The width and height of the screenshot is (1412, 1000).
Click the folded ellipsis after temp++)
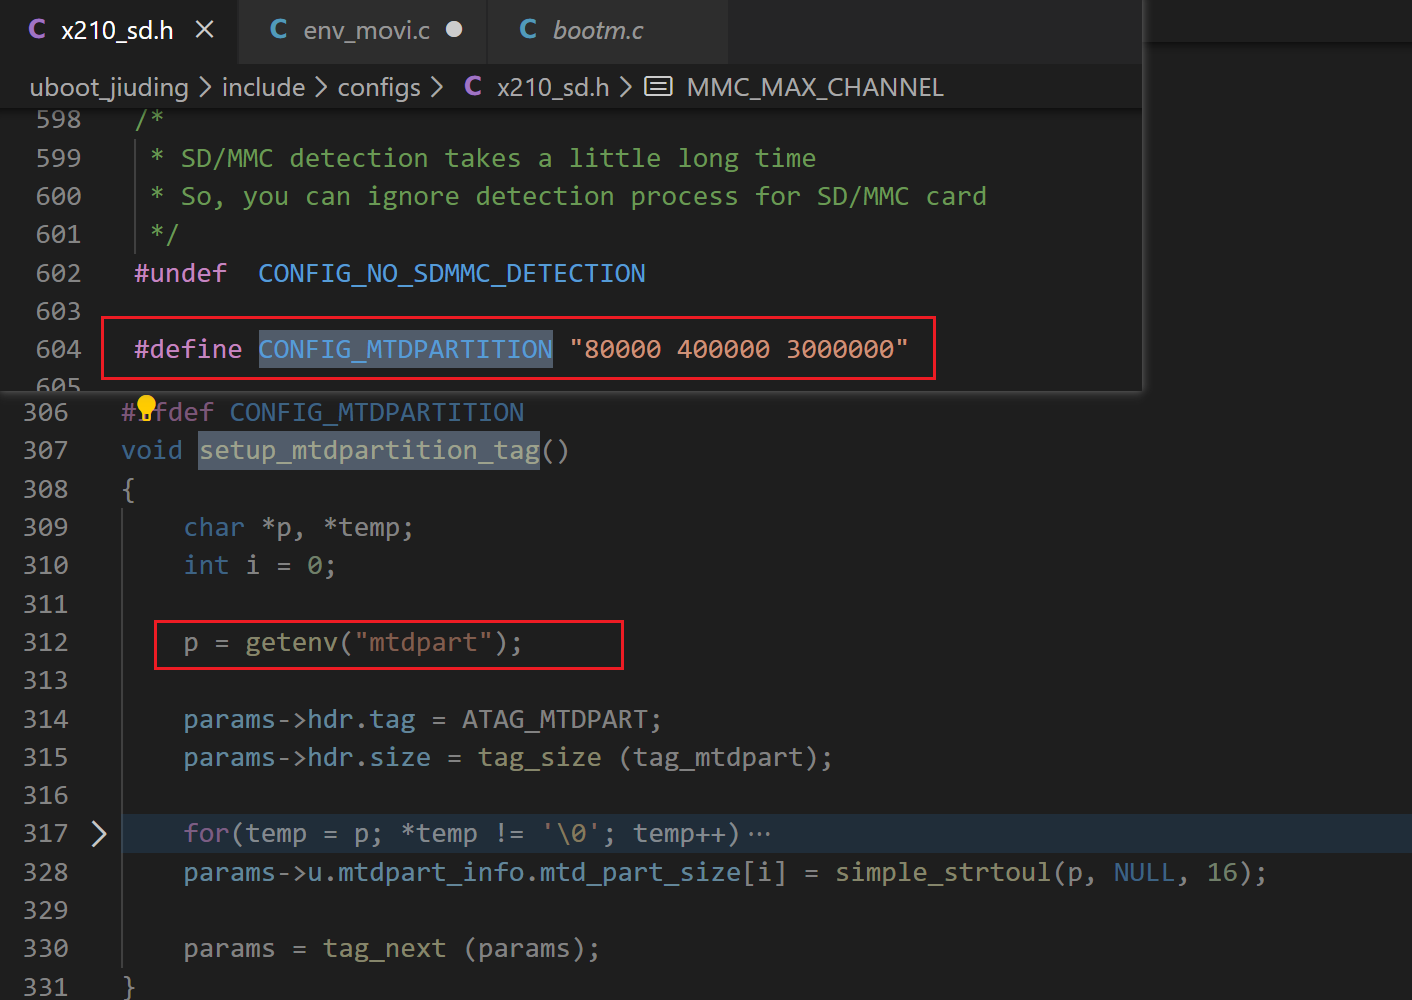759,834
